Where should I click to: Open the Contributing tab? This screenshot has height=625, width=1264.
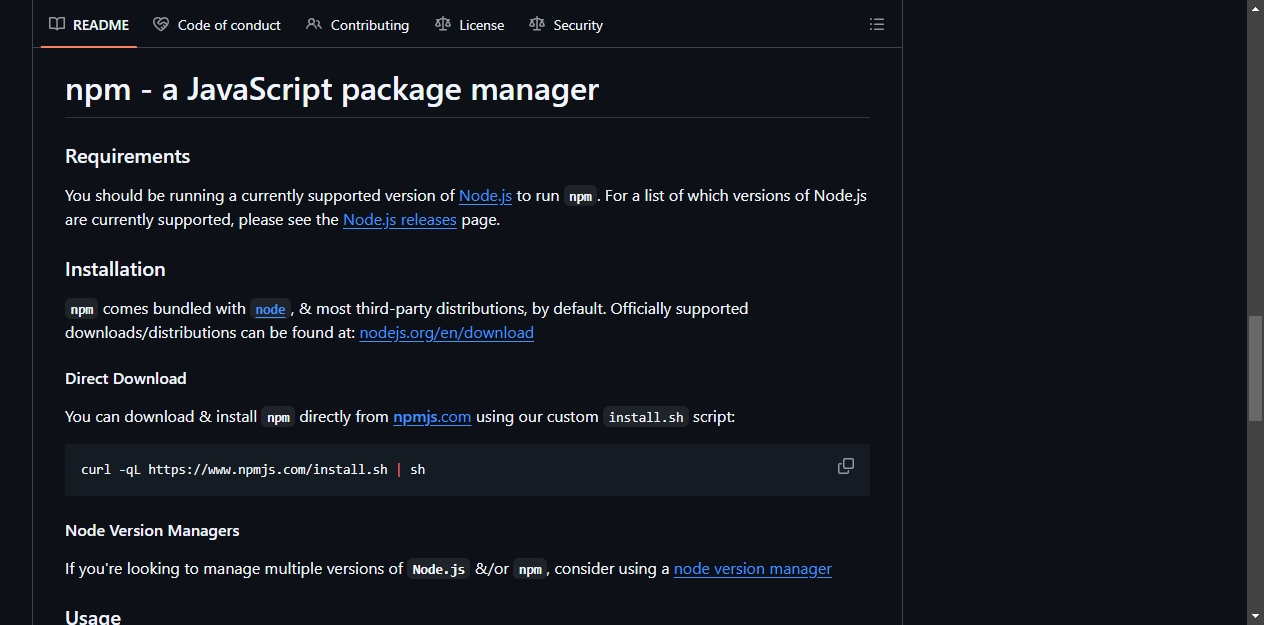point(357,24)
